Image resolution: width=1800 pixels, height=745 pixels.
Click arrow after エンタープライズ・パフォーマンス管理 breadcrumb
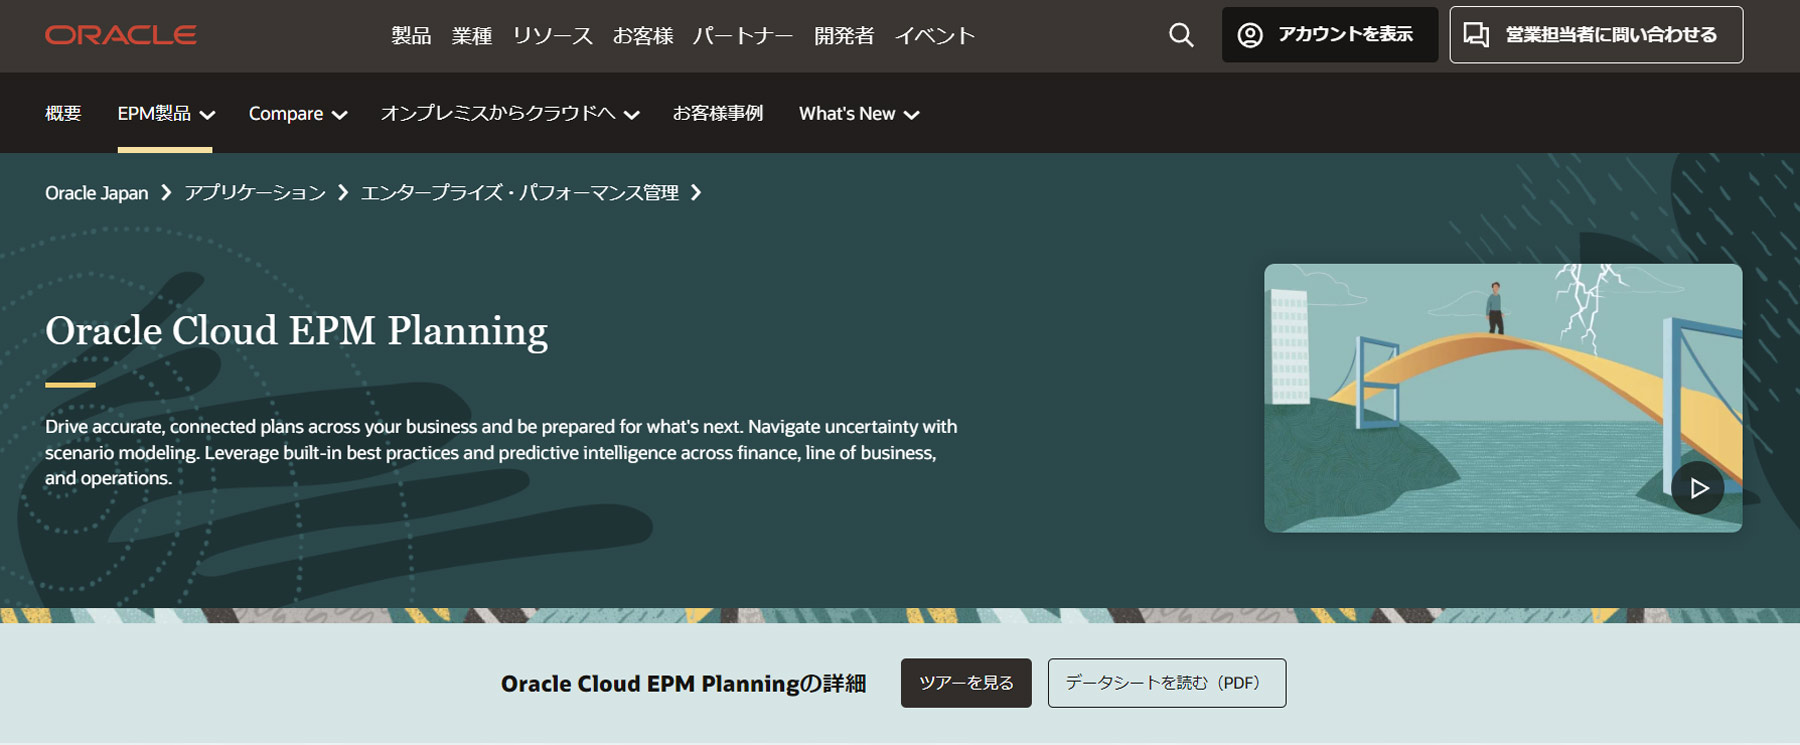click(x=696, y=192)
